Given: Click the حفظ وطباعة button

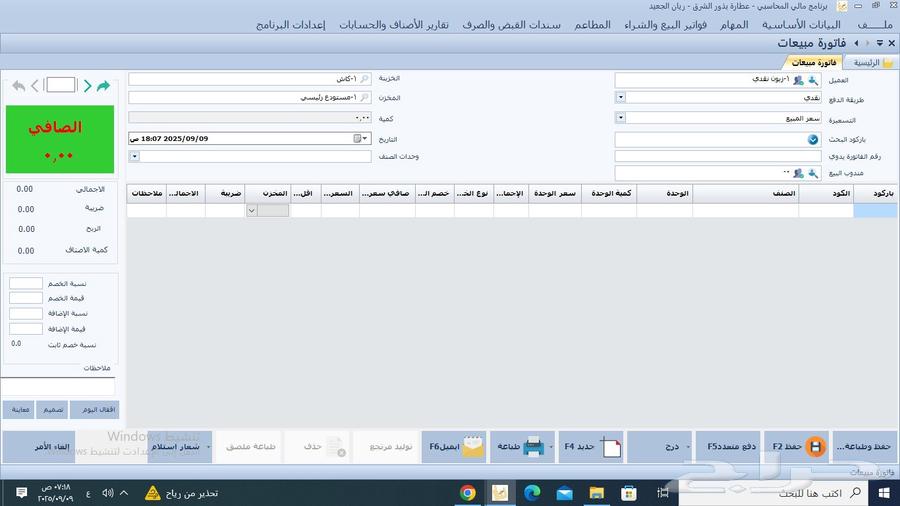Looking at the screenshot, I should click(864, 446).
